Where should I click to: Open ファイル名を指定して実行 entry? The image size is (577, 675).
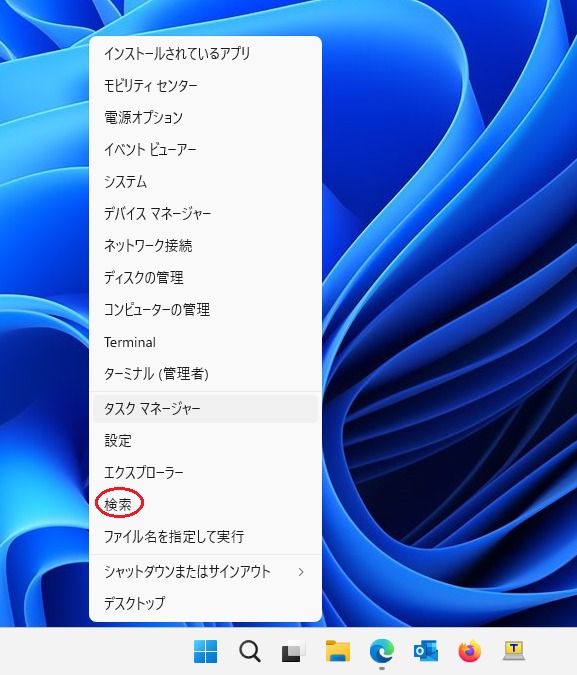point(205,537)
